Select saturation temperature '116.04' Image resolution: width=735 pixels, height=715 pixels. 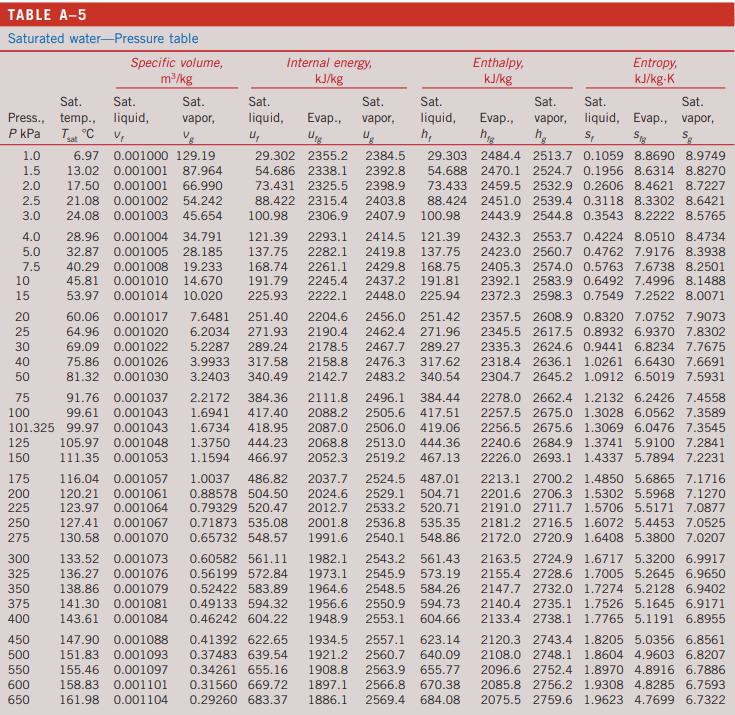click(79, 479)
